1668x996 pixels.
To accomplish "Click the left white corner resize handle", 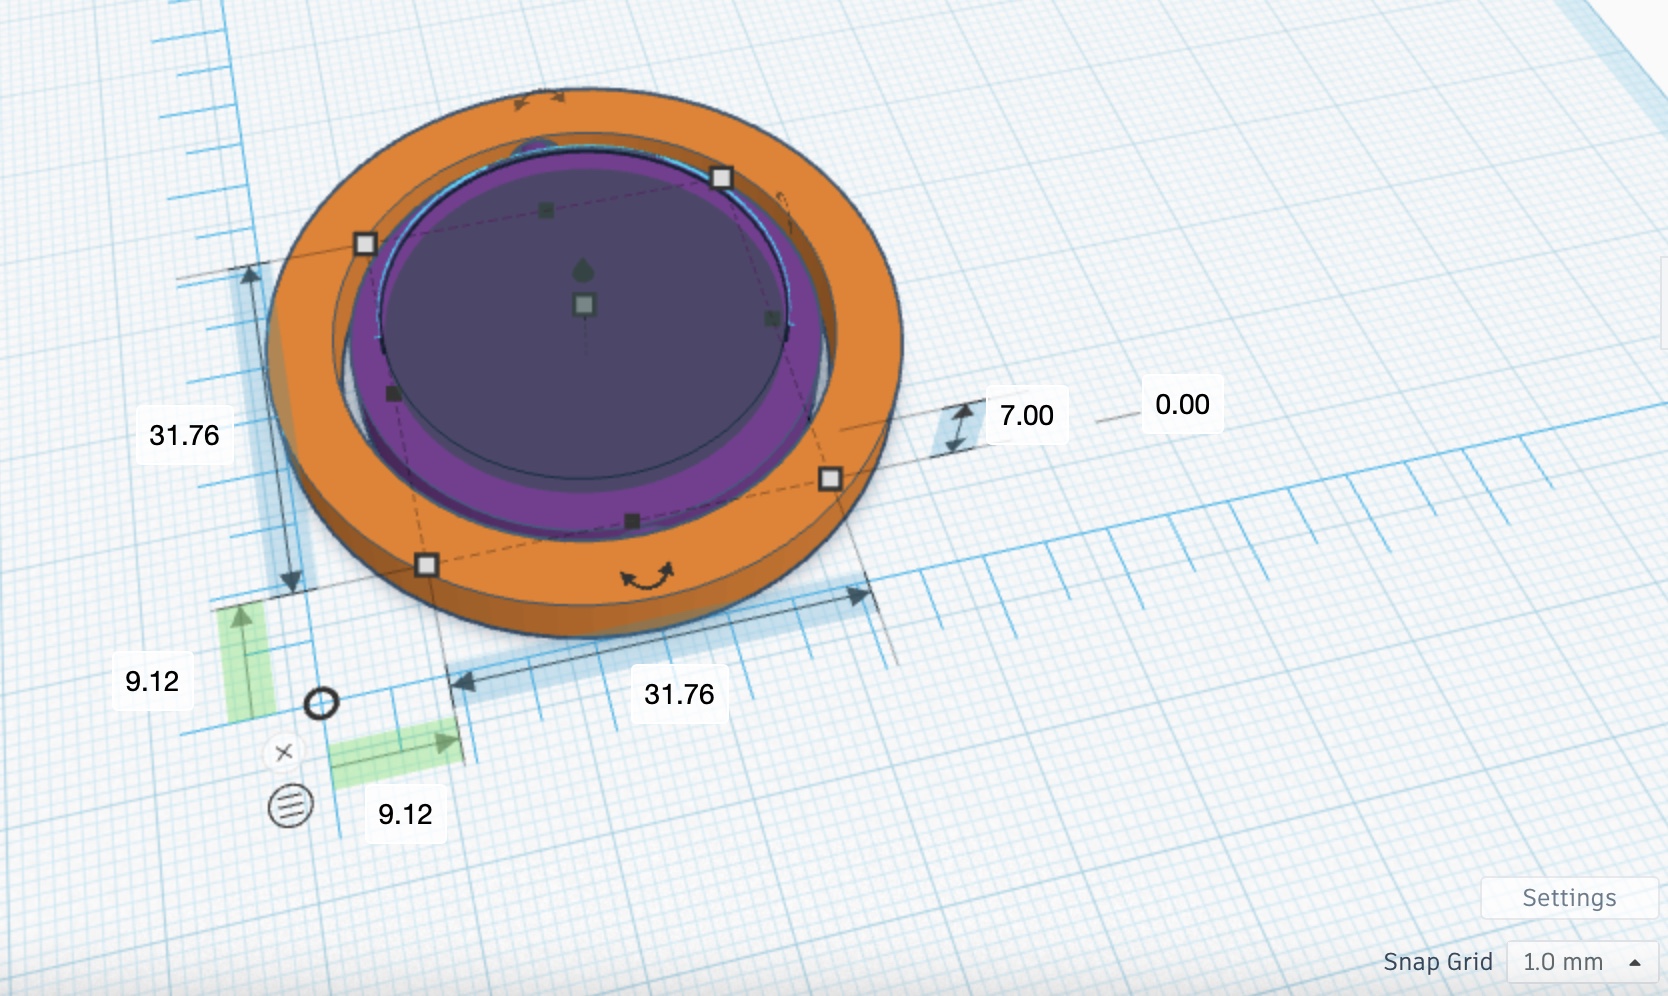I will (365, 244).
